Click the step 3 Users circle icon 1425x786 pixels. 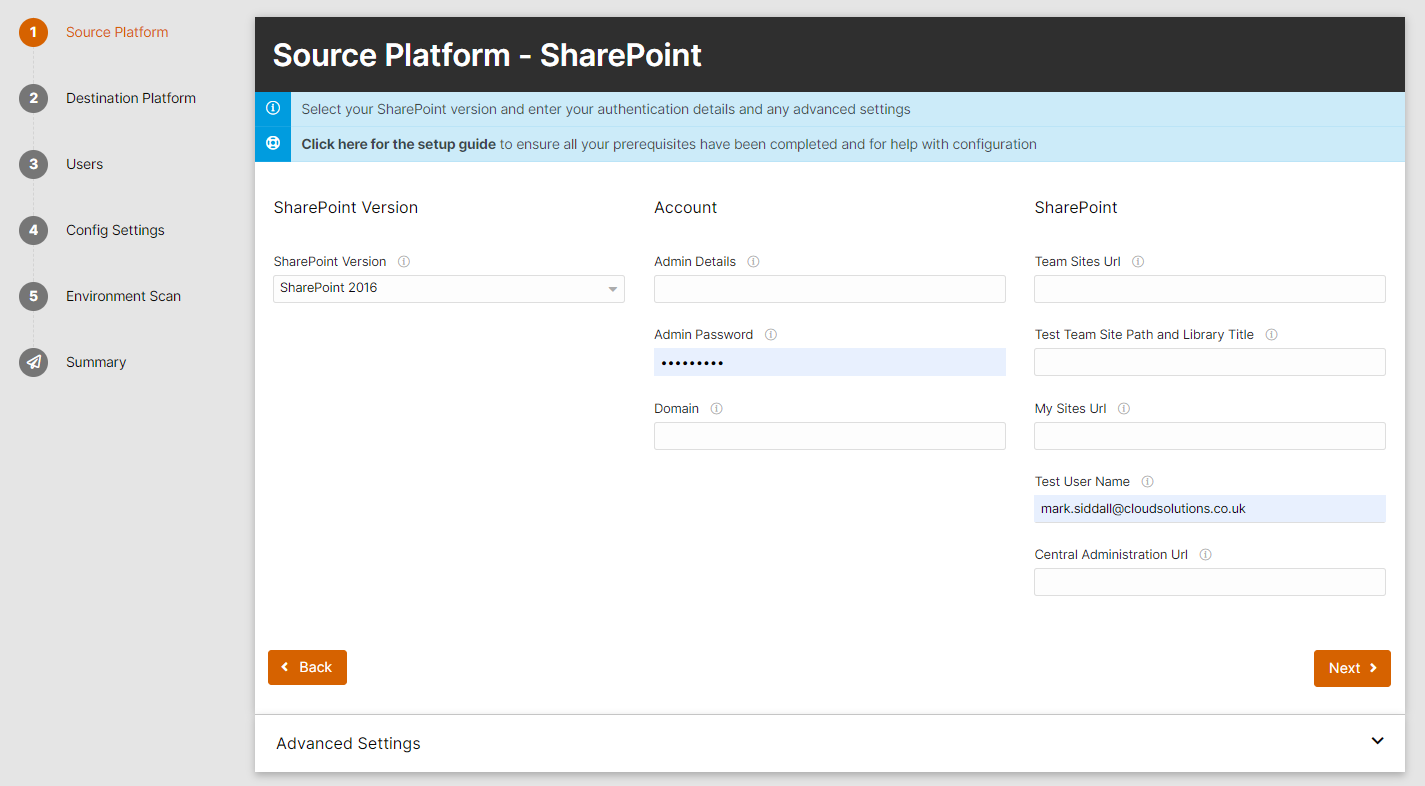33,164
